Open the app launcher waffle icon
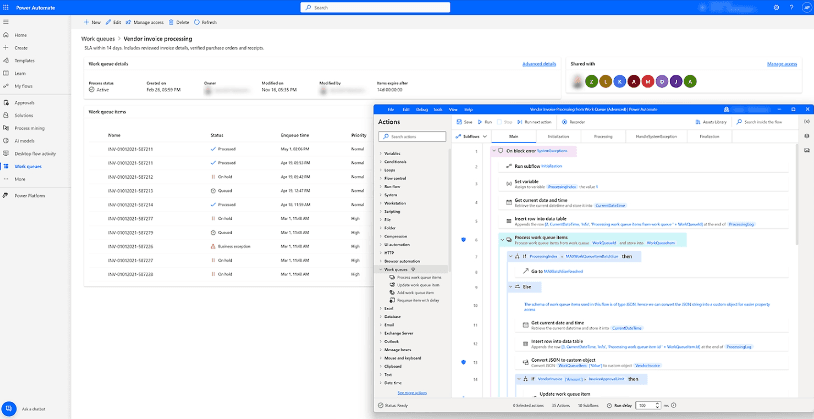Image resolution: width=814 pixels, height=419 pixels. 6,6
